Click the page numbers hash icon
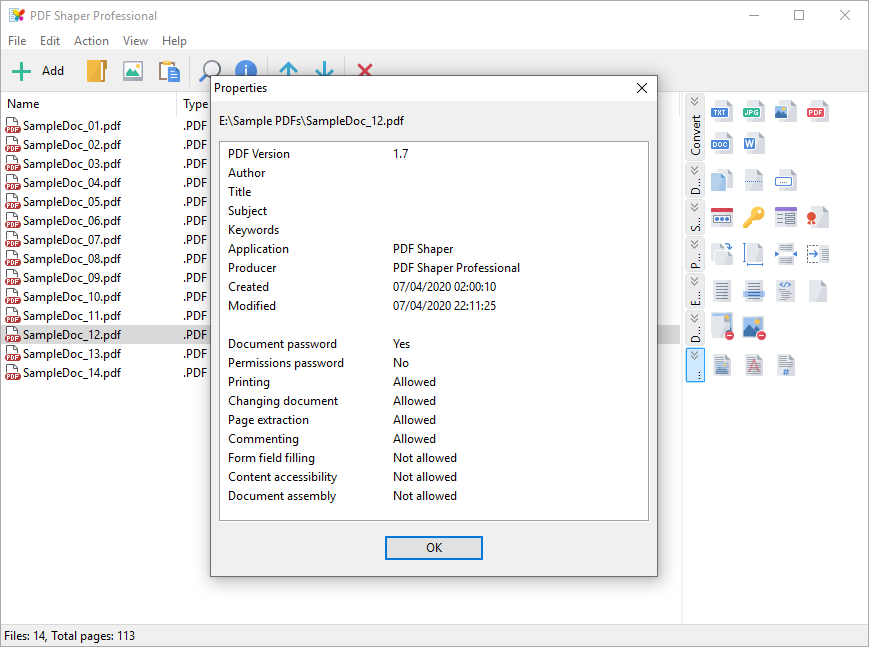The width and height of the screenshot is (869, 647). [785, 365]
